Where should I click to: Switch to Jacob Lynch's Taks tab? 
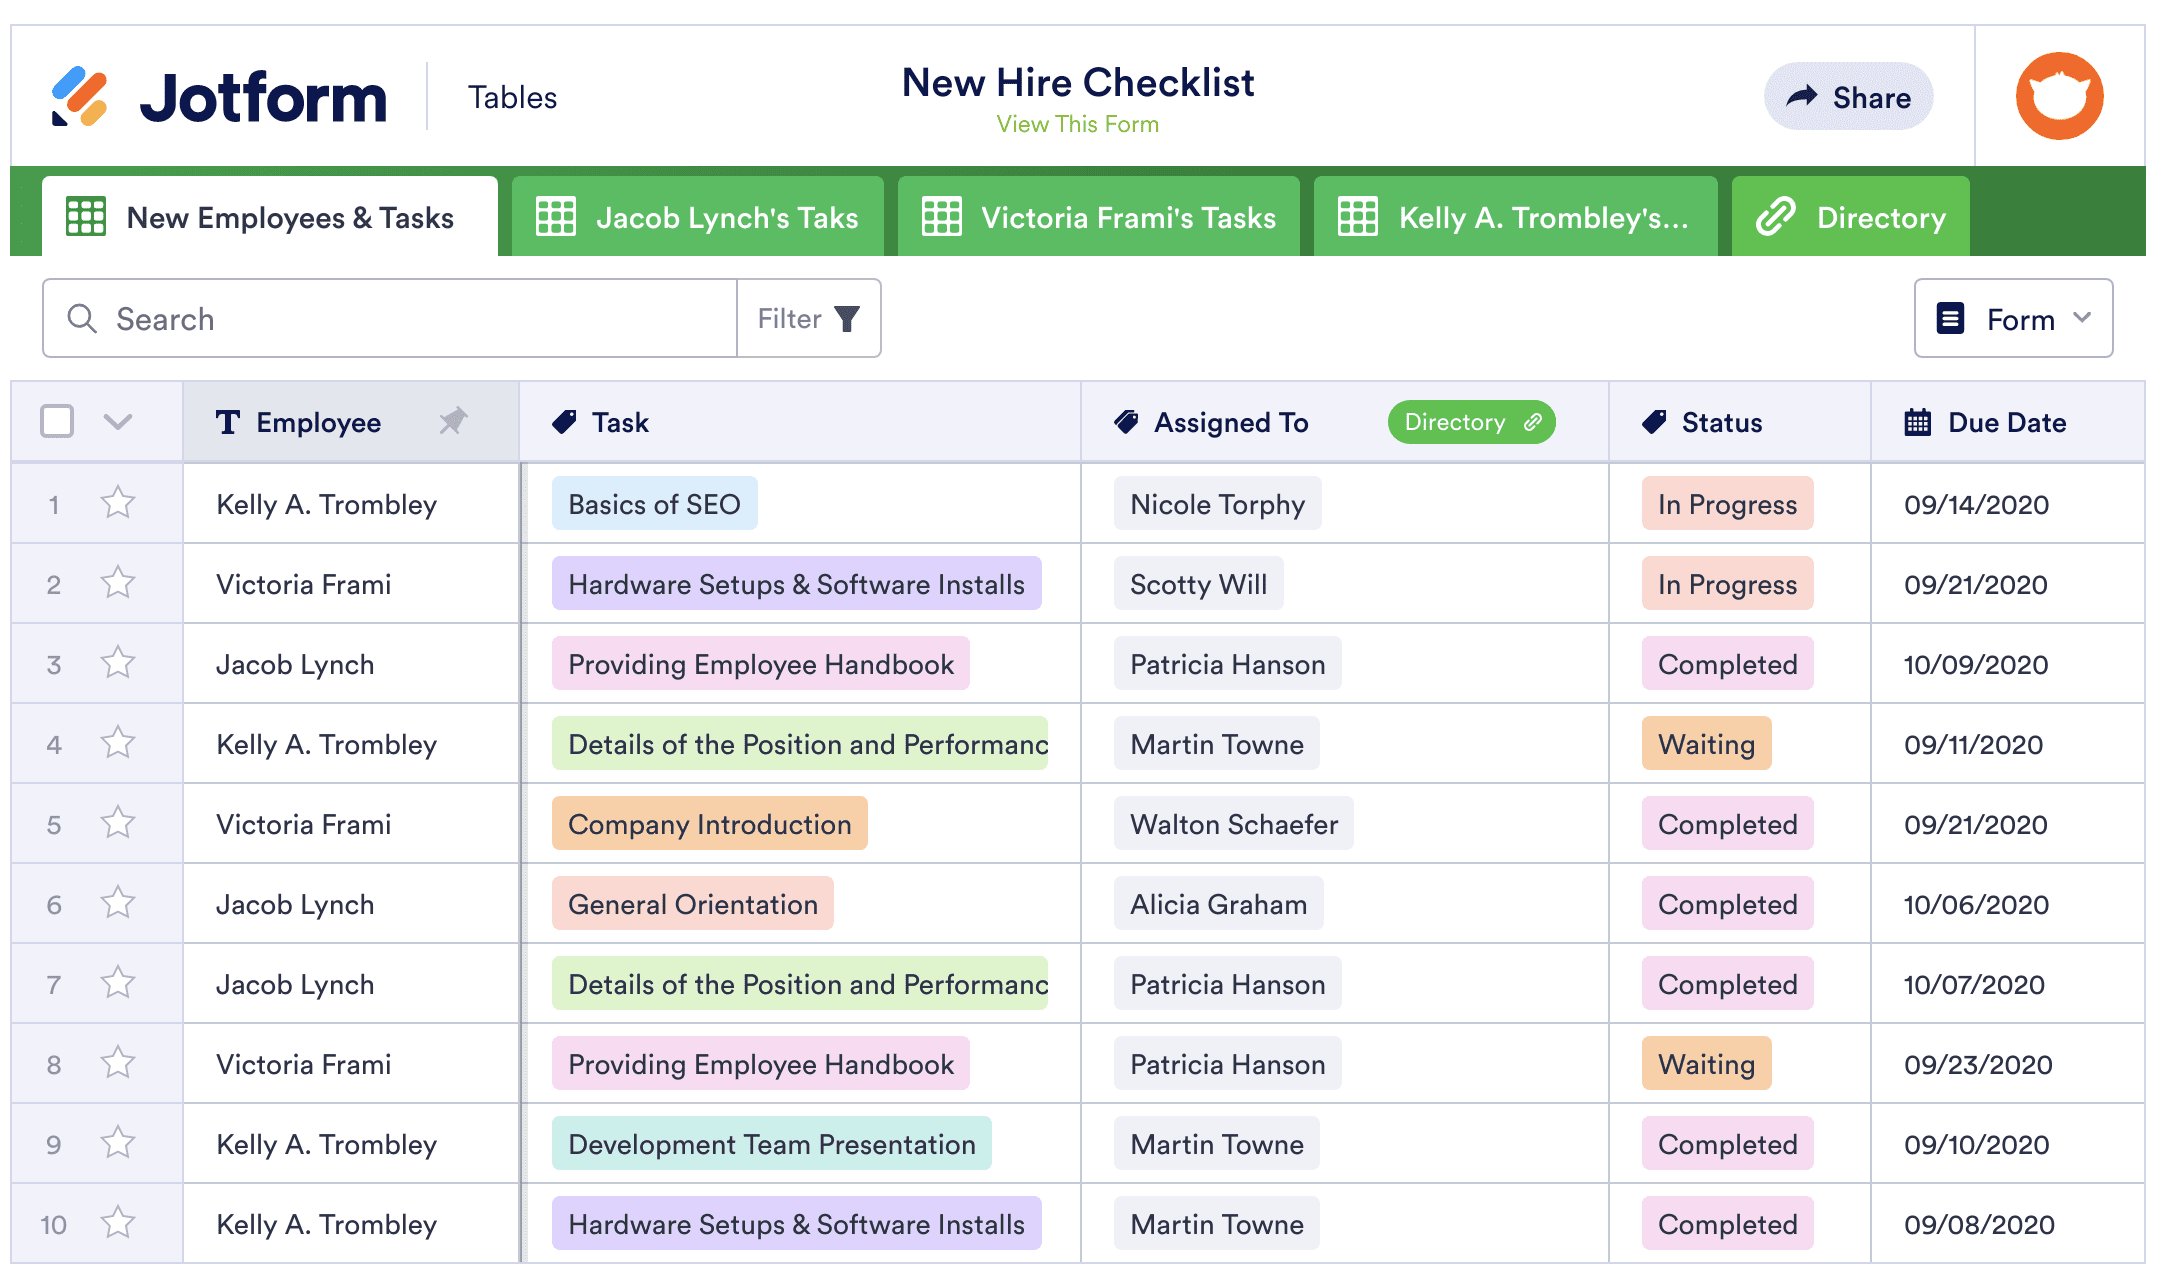coord(698,217)
